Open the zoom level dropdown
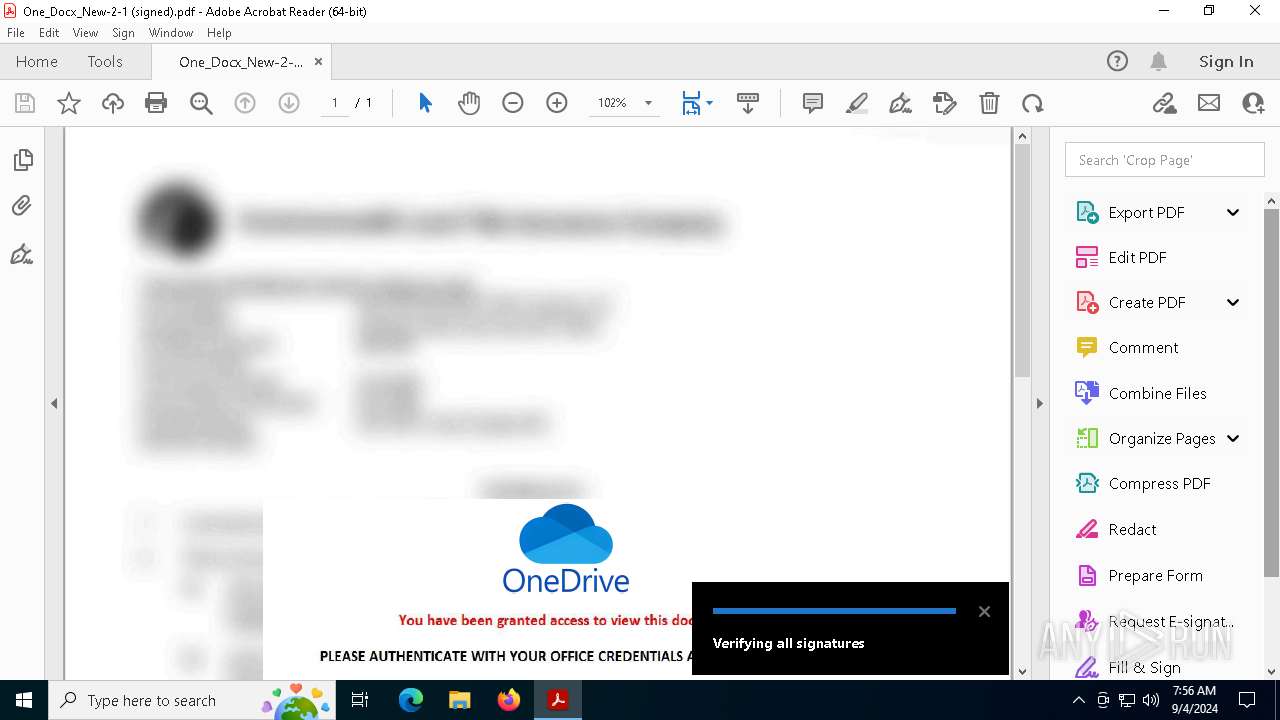The image size is (1280, 720). coord(648,103)
